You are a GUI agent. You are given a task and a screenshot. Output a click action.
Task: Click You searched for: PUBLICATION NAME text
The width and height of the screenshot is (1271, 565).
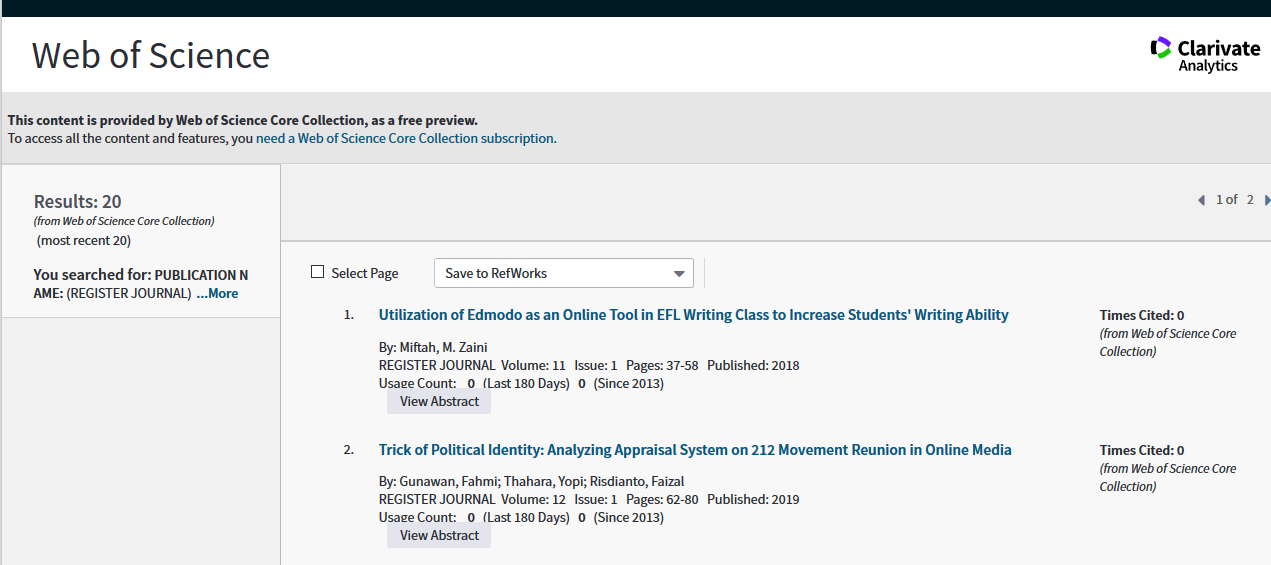(141, 283)
